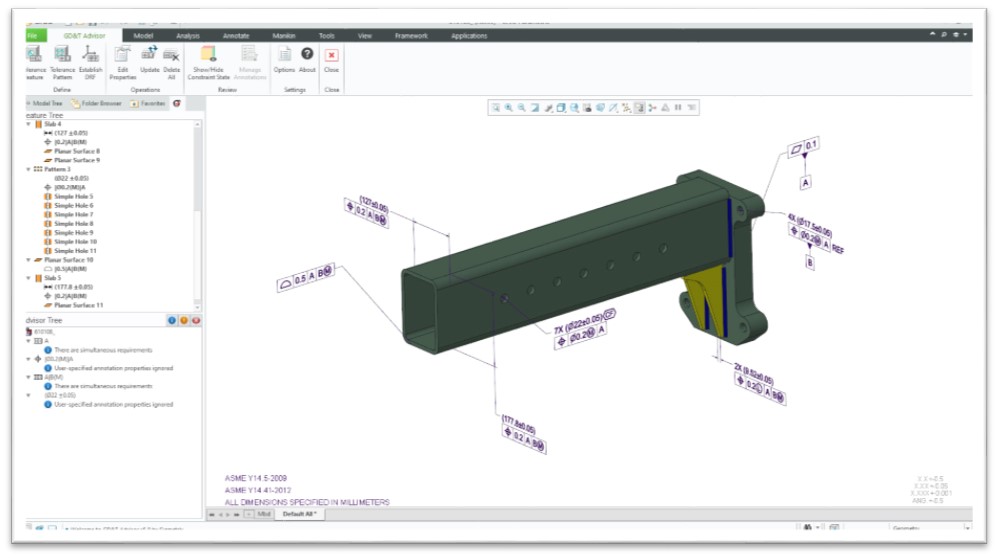Open the Framework ribbon tab

tap(411, 36)
